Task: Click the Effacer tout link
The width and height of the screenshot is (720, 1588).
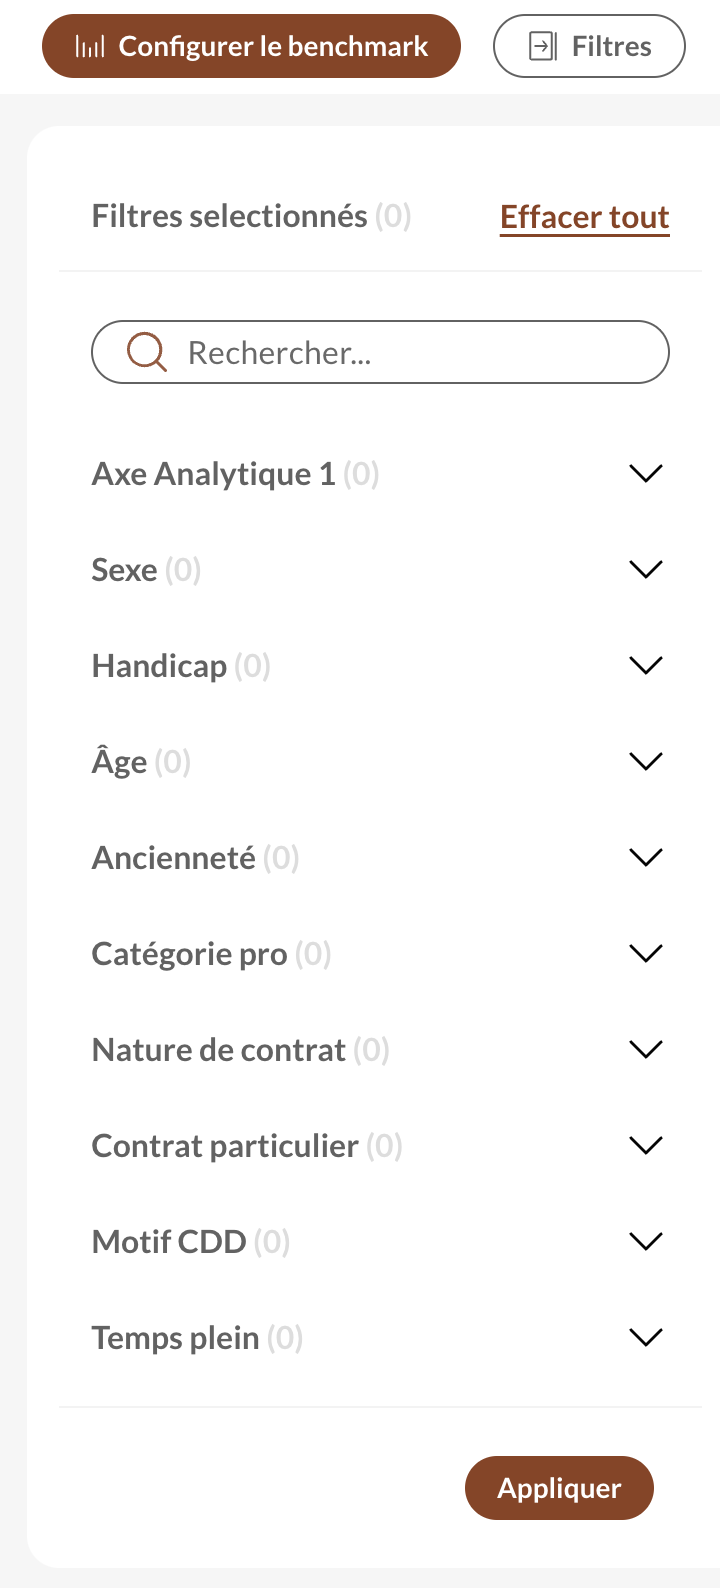Action: [x=585, y=217]
